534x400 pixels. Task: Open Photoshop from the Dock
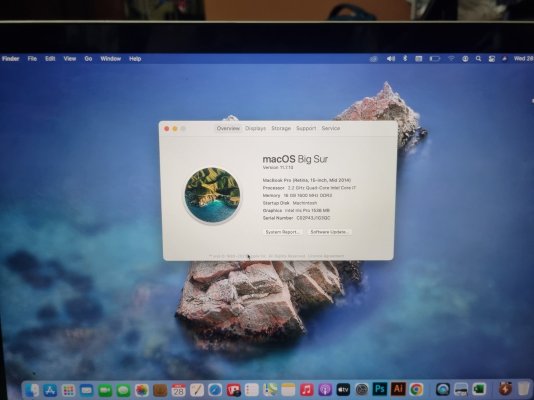(380, 389)
